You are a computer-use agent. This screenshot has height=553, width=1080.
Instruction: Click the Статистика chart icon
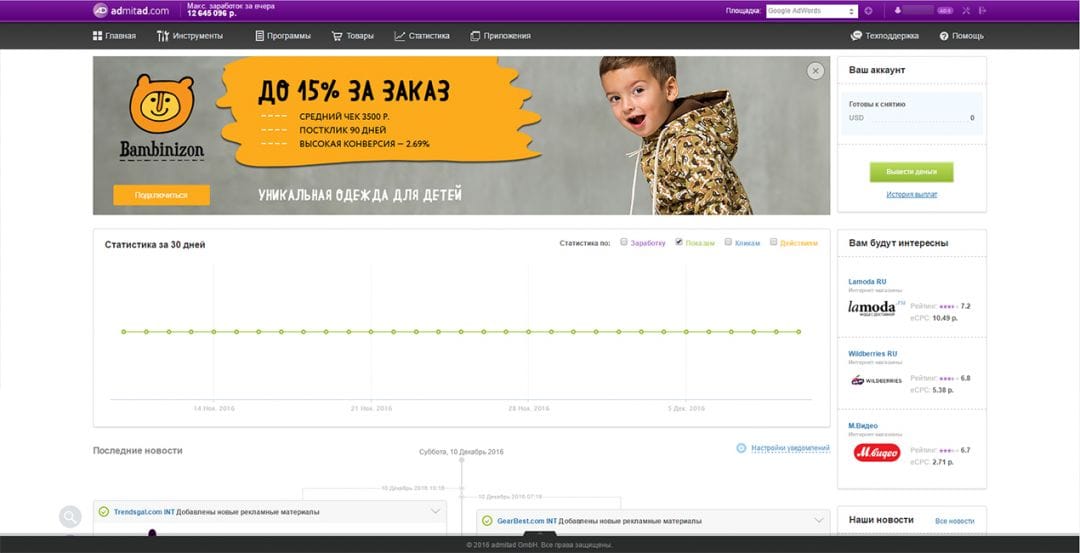pyautogui.click(x=399, y=36)
